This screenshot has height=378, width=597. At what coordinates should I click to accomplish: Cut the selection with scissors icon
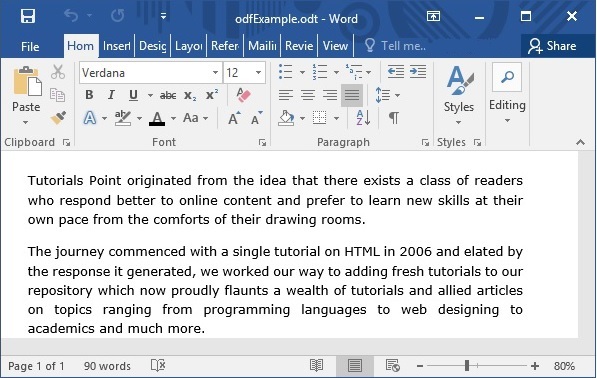[58, 72]
